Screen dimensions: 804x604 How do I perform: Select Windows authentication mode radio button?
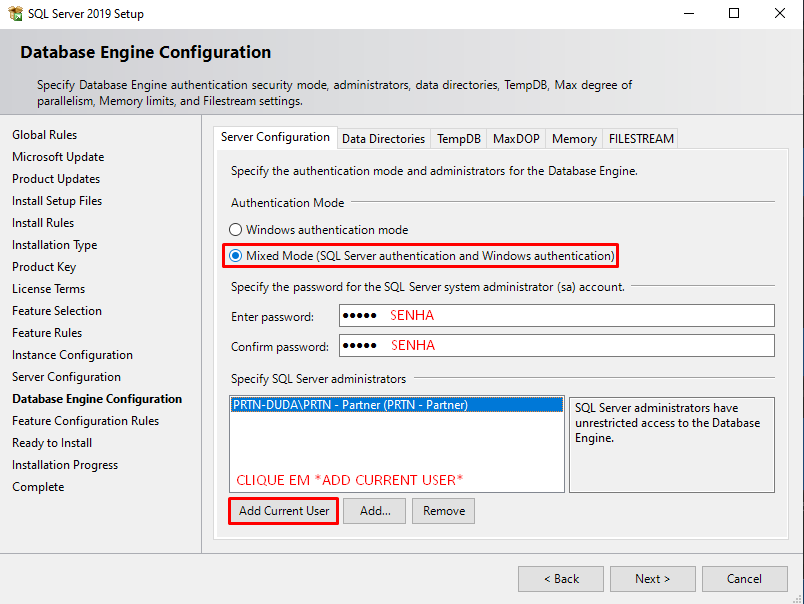[x=235, y=230]
